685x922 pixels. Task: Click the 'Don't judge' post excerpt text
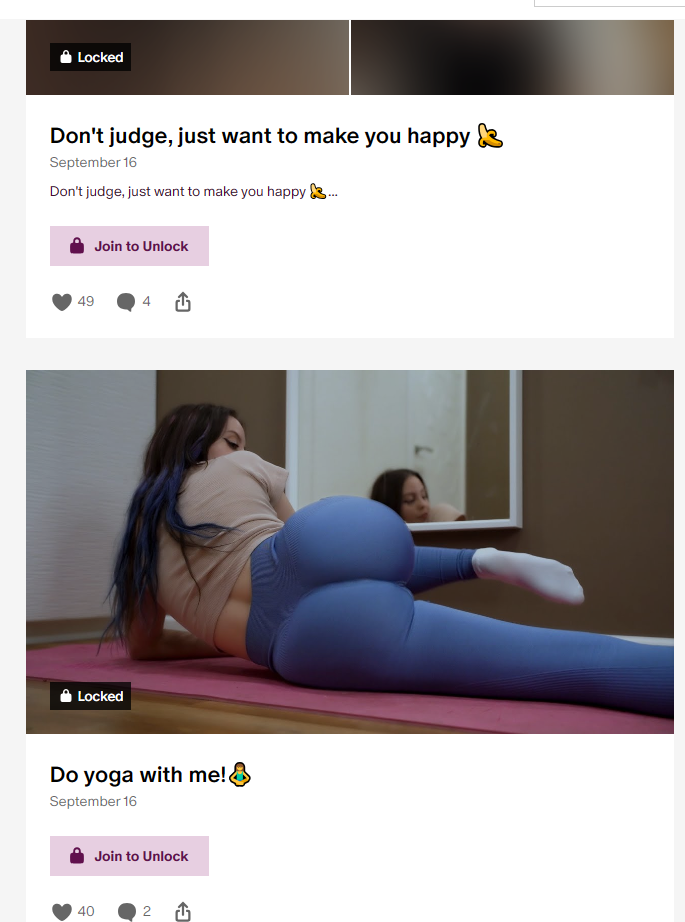(x=193, y=192)
